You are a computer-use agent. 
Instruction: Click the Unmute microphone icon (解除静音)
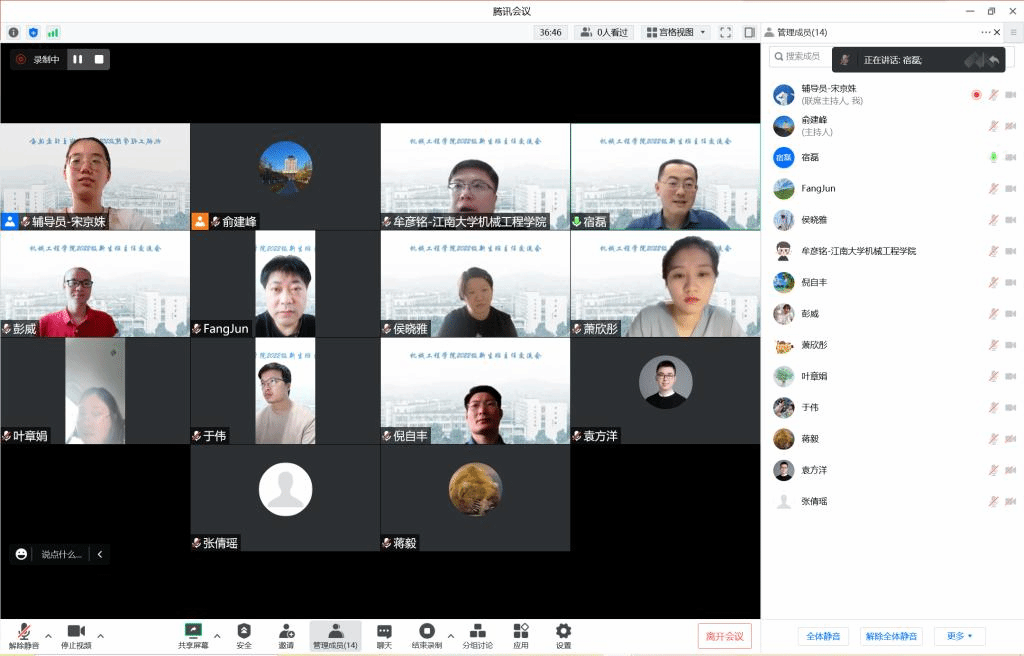click(x=23, y=635)
